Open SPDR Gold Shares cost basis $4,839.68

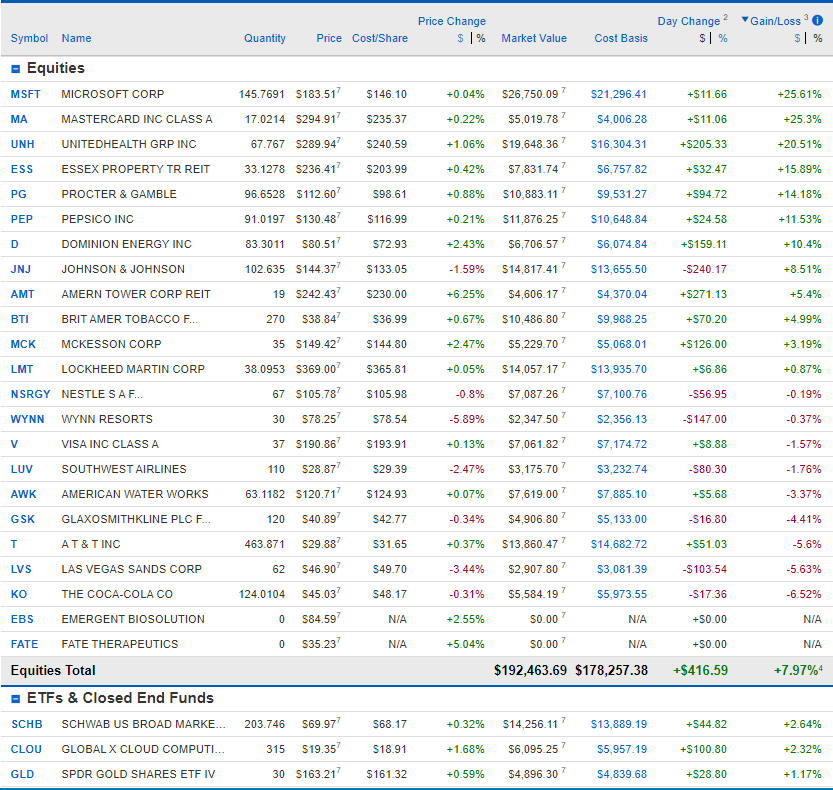click(622, 774)
